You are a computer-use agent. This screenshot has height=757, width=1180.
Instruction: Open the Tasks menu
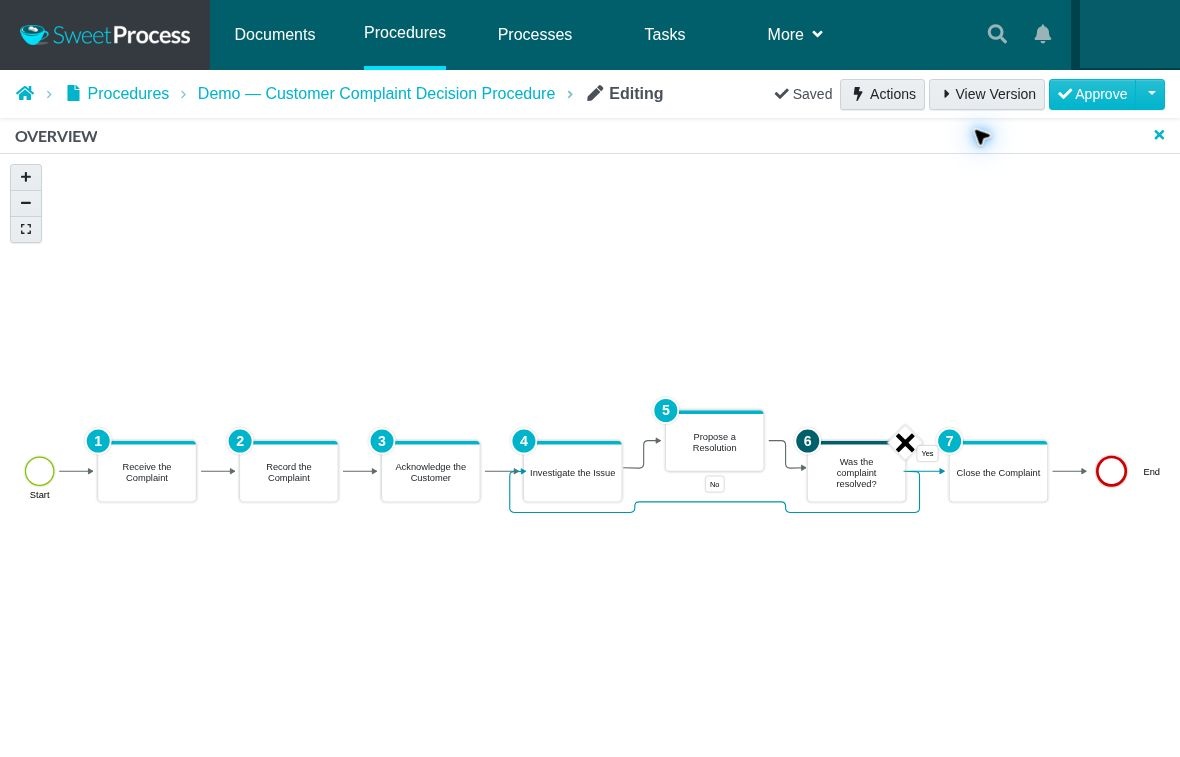[665, 35]
